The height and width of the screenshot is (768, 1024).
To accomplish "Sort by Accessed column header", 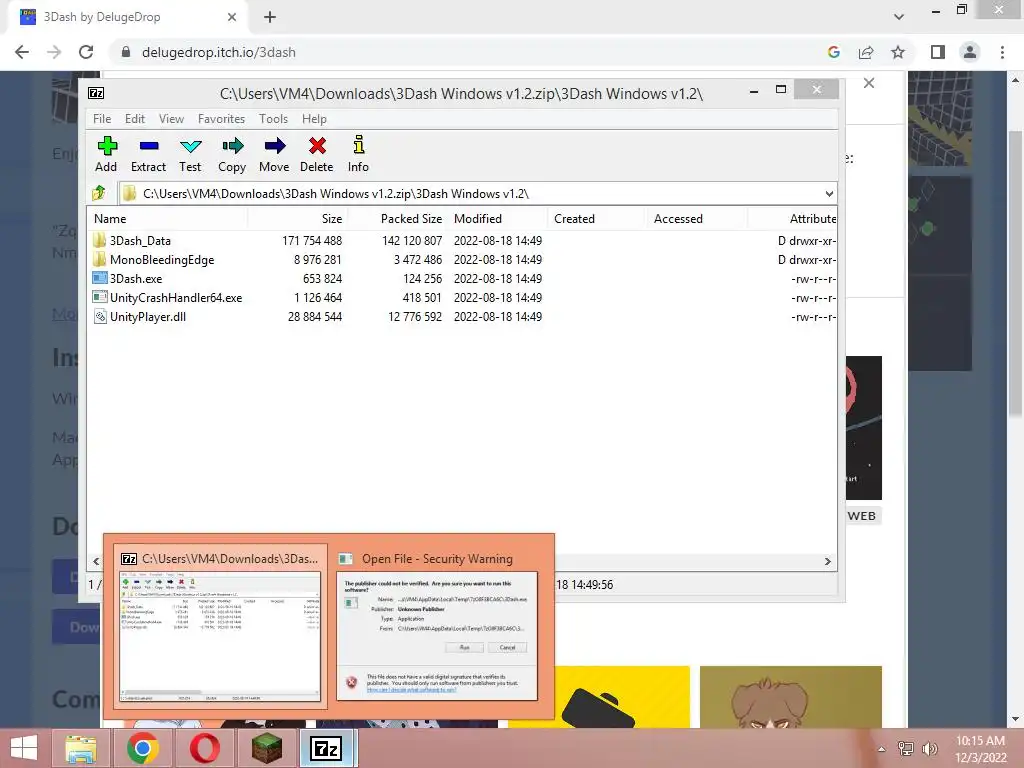I will 697,219.
